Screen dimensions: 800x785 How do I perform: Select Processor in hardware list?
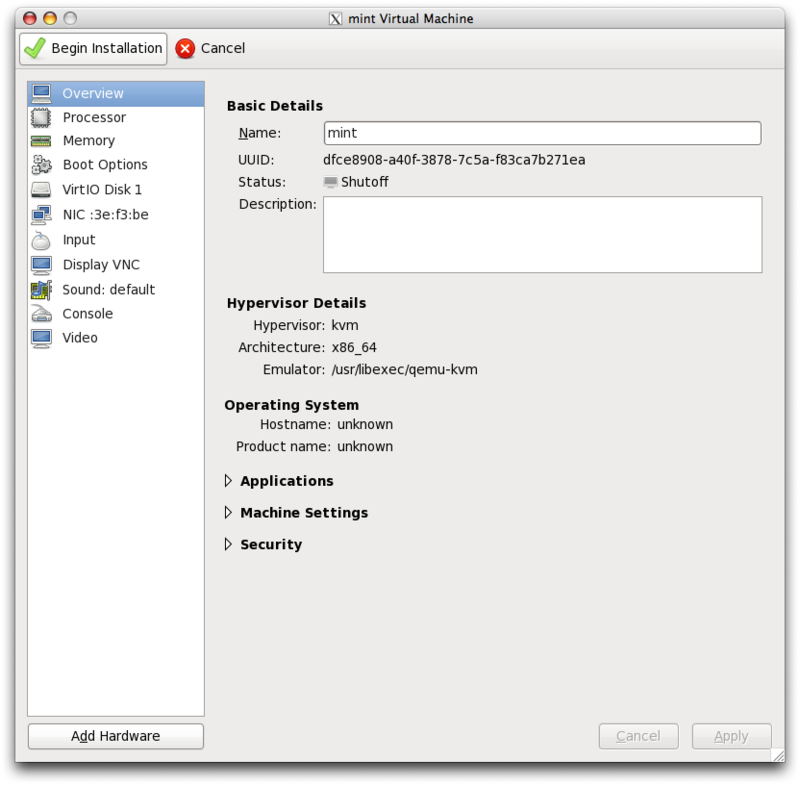pyautogui.click(x=116, y=118)
